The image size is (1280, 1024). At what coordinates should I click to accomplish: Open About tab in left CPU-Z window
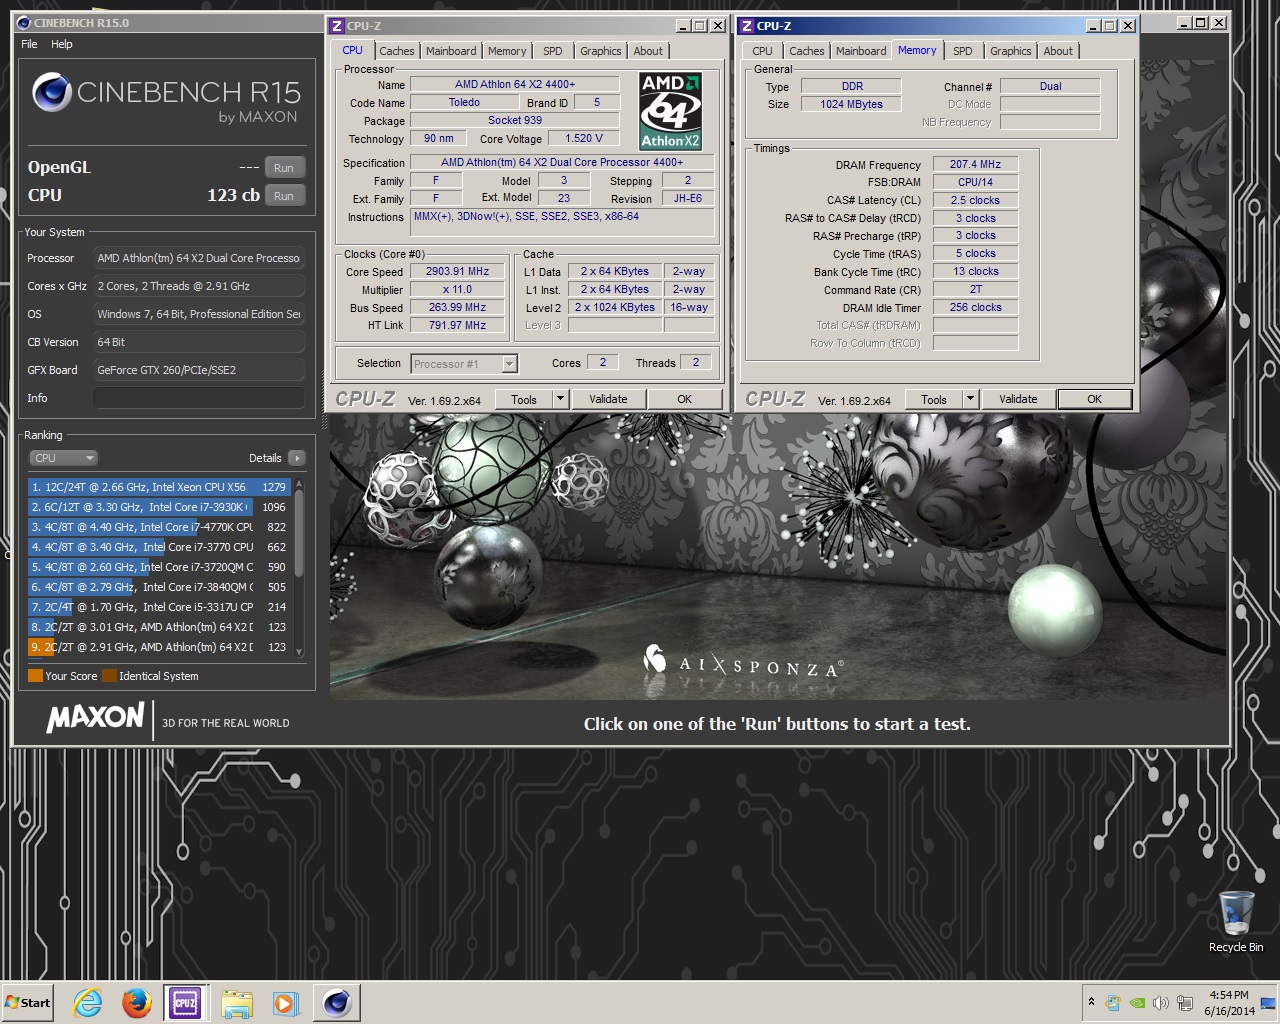pyautogui.click(x=648, y=51)
